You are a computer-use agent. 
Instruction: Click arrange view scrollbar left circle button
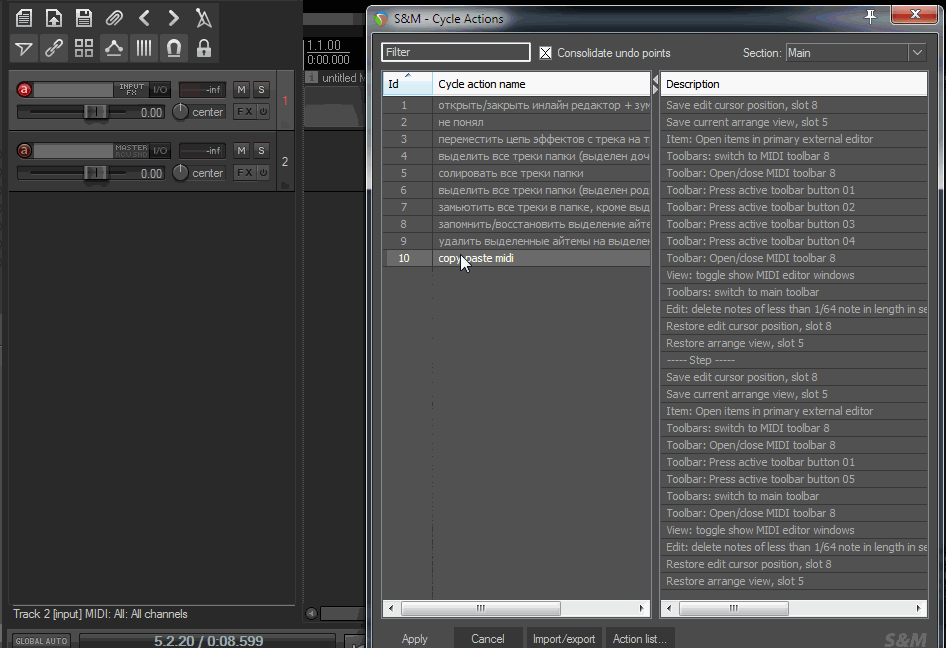[311, 614]
